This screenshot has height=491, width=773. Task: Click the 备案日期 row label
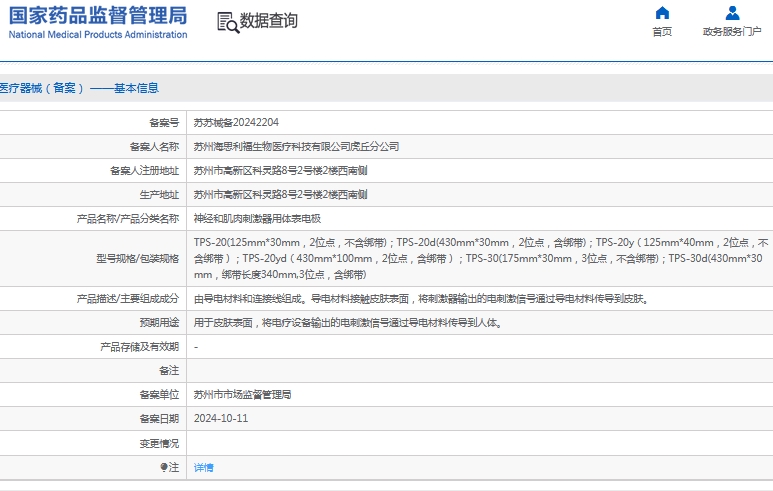[x=159, y=419]
